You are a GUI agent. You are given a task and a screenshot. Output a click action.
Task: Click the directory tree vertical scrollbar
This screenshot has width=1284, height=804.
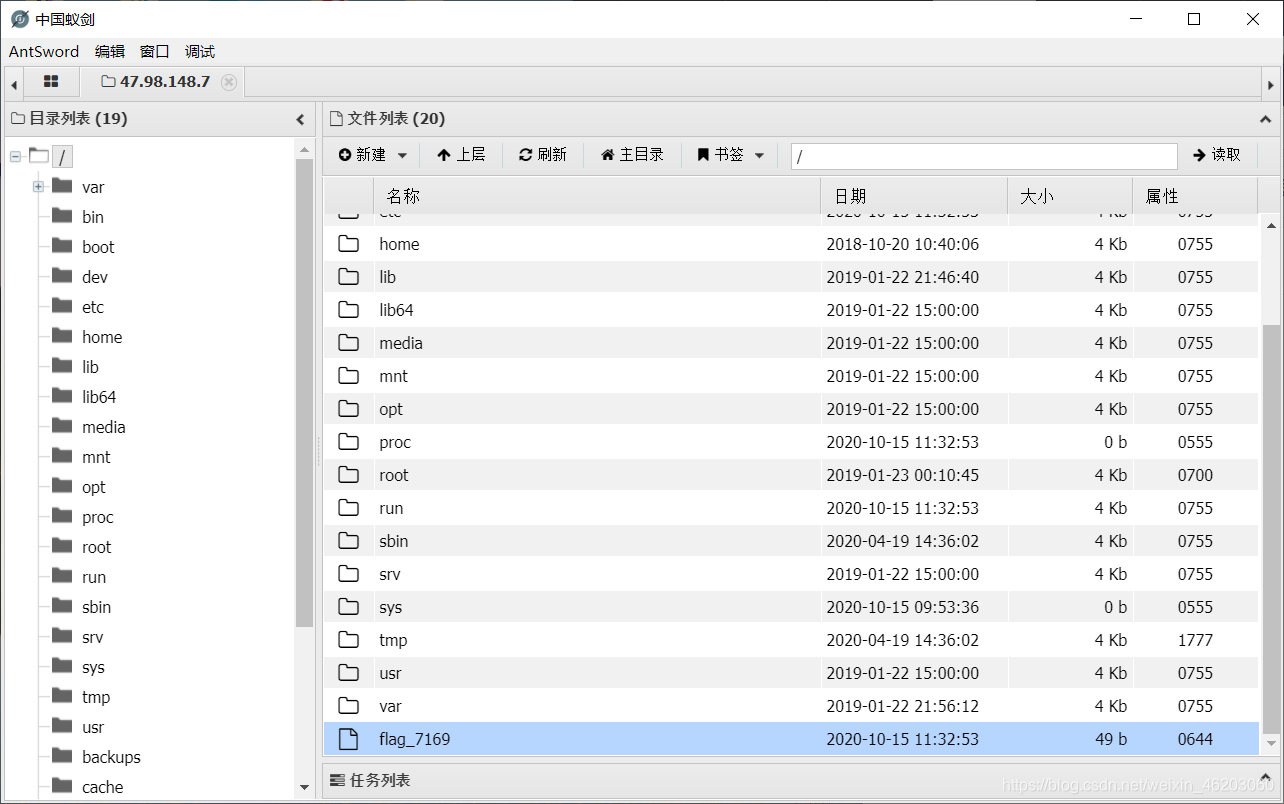point(304,392)
